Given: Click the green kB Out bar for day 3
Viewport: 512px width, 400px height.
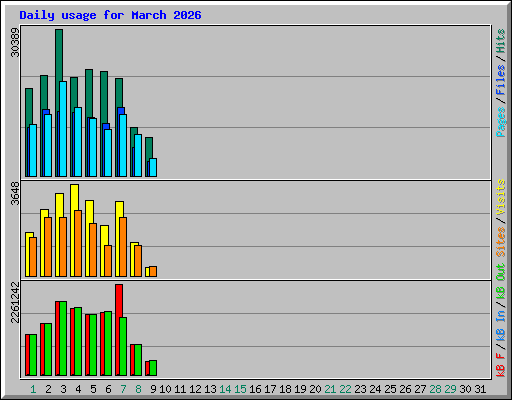Looking at the screenshot, I should point(63,339).
